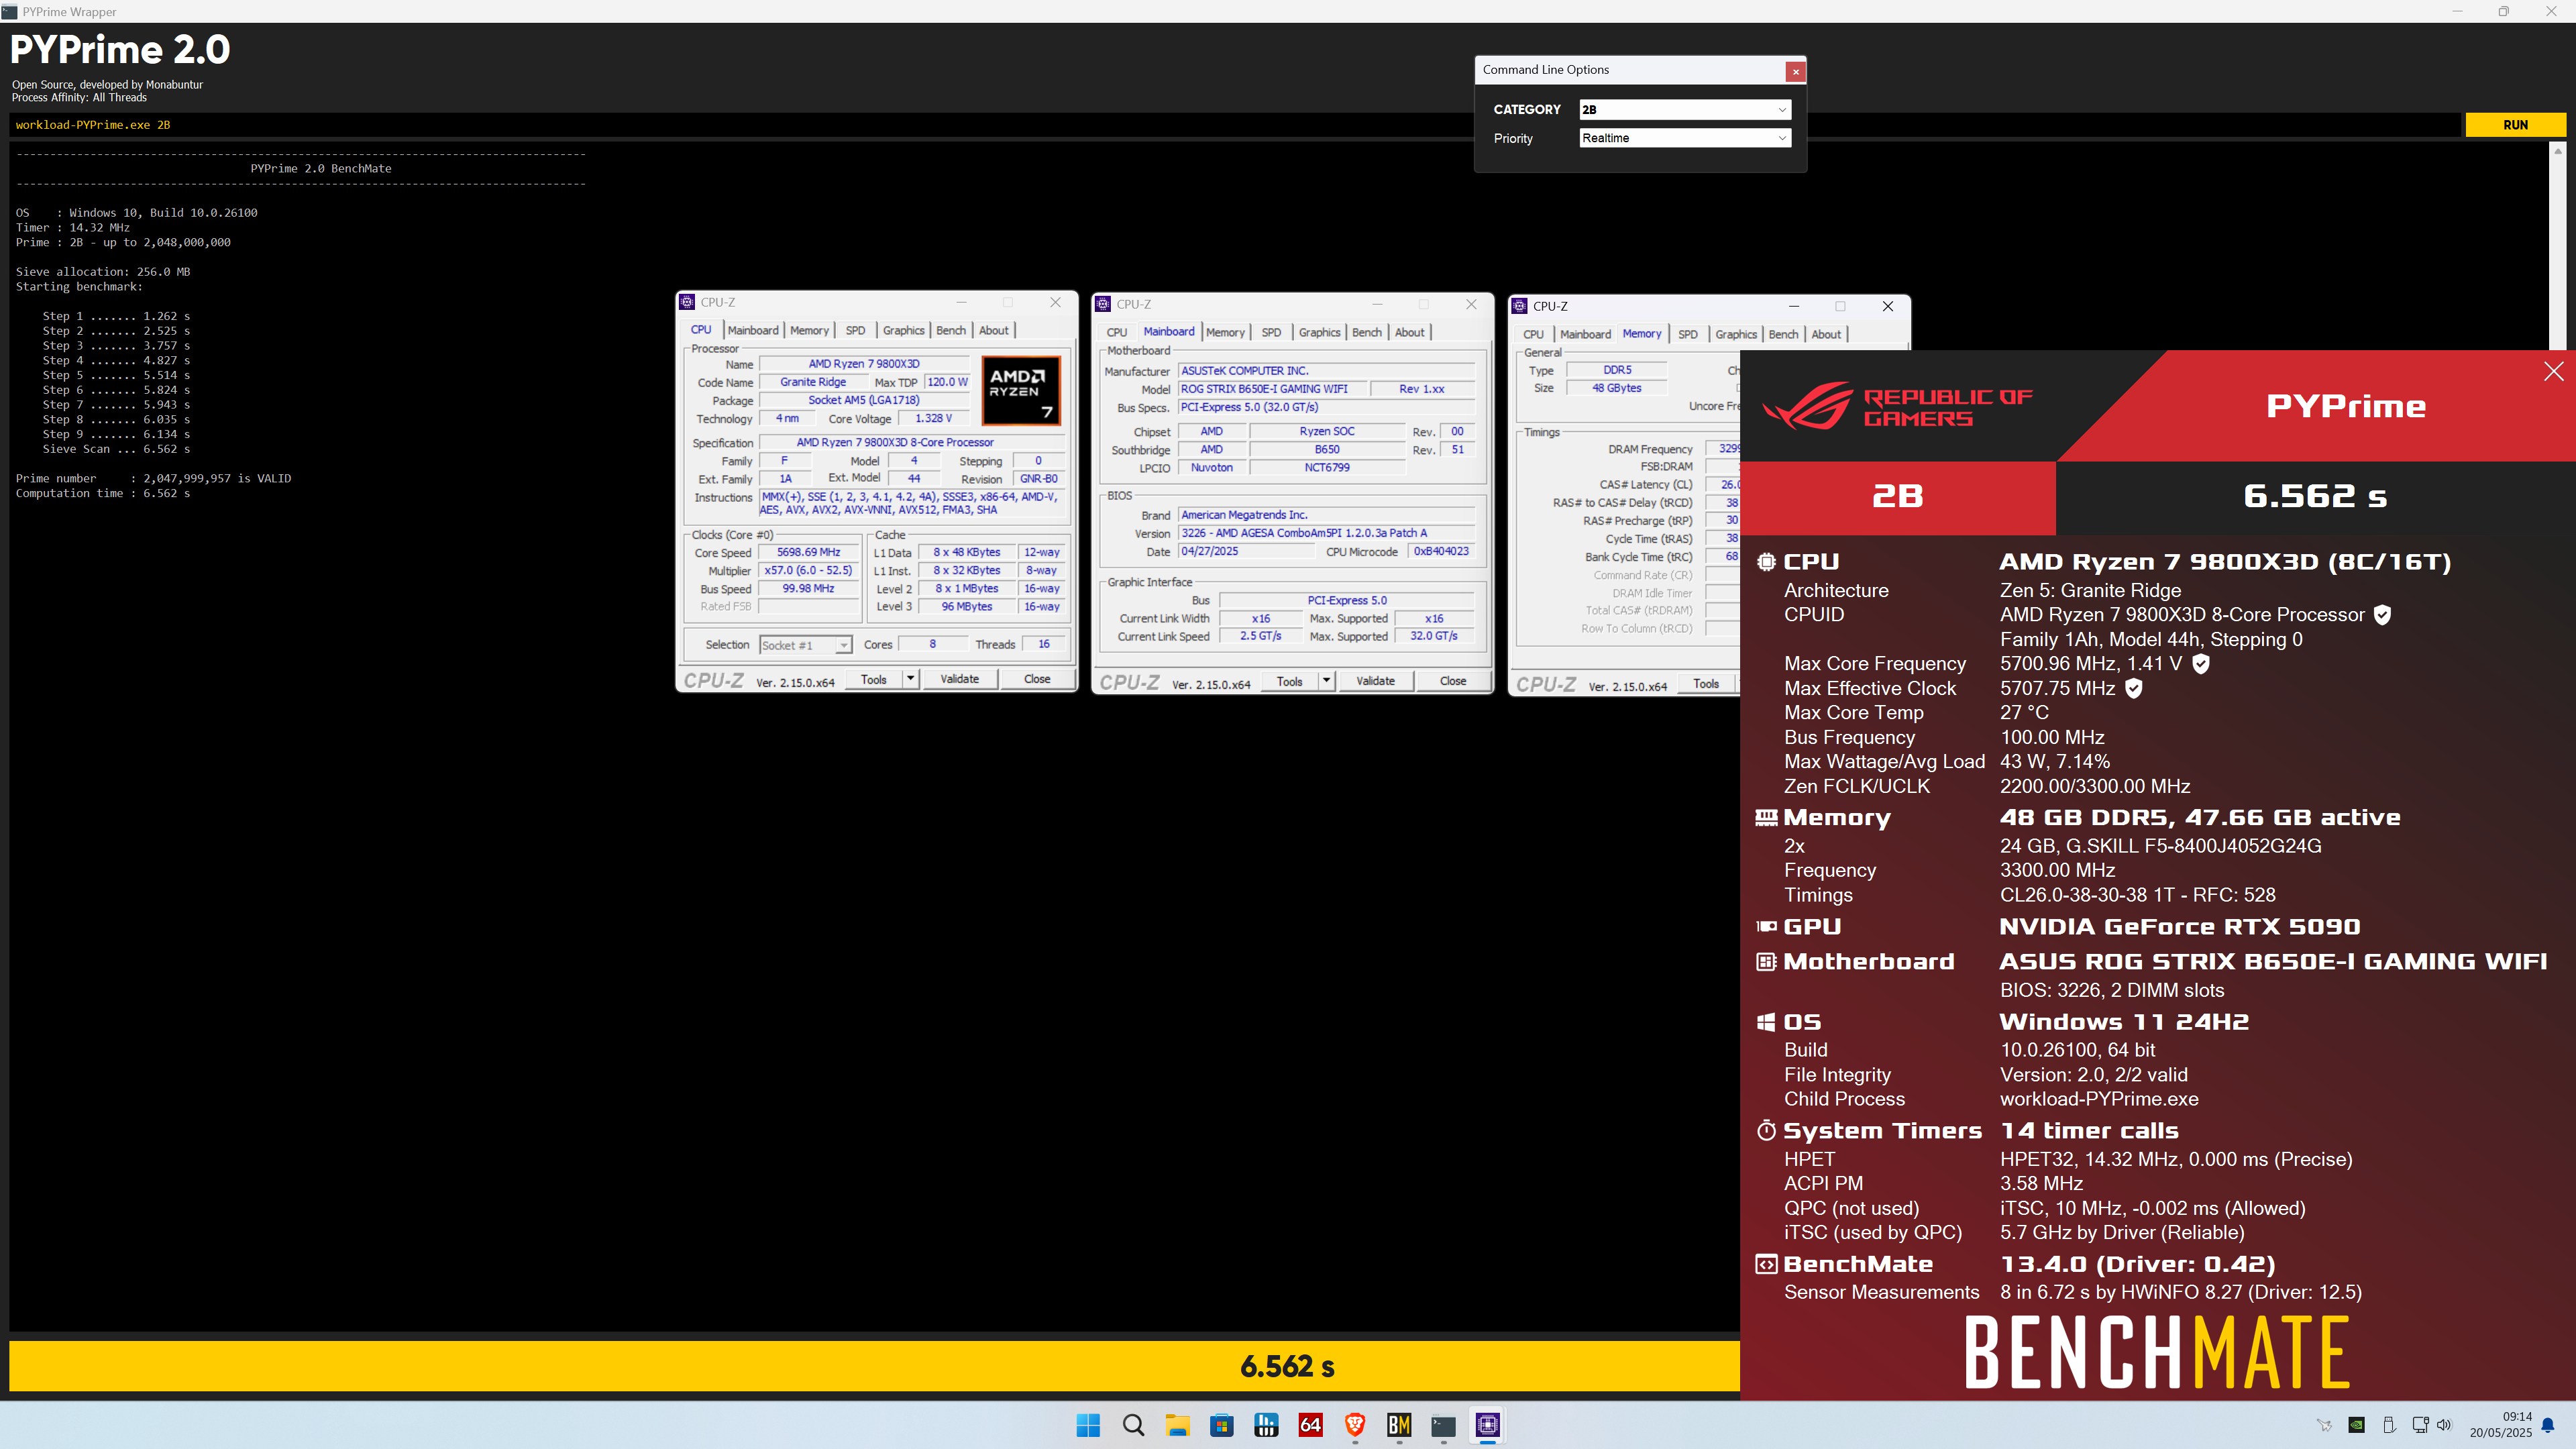This screenshot has height=1449, width=2576.
Task: Click the Memory section icon in BenchMate
Action: (1766, 817)
